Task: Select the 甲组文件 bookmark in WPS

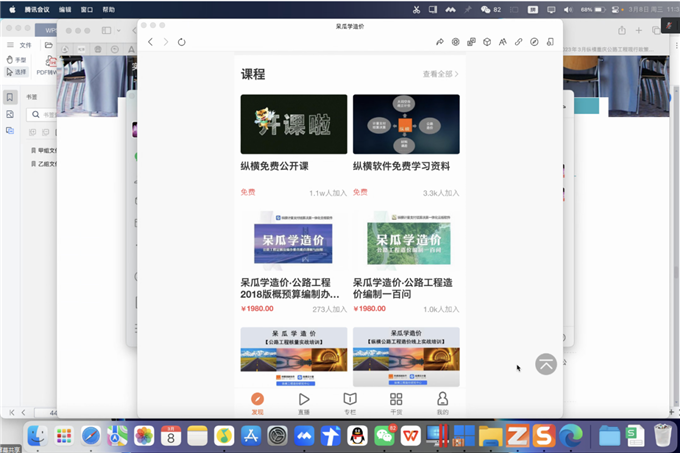Action: [43, 150]
